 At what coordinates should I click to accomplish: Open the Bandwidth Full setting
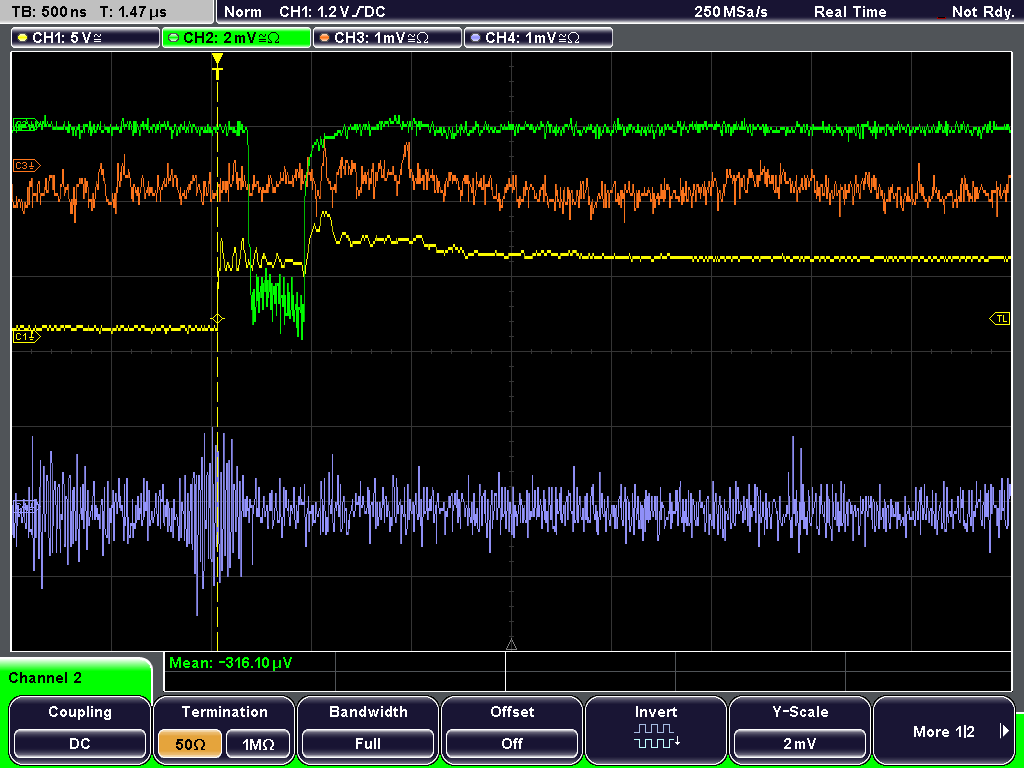[x=368, y=729]
